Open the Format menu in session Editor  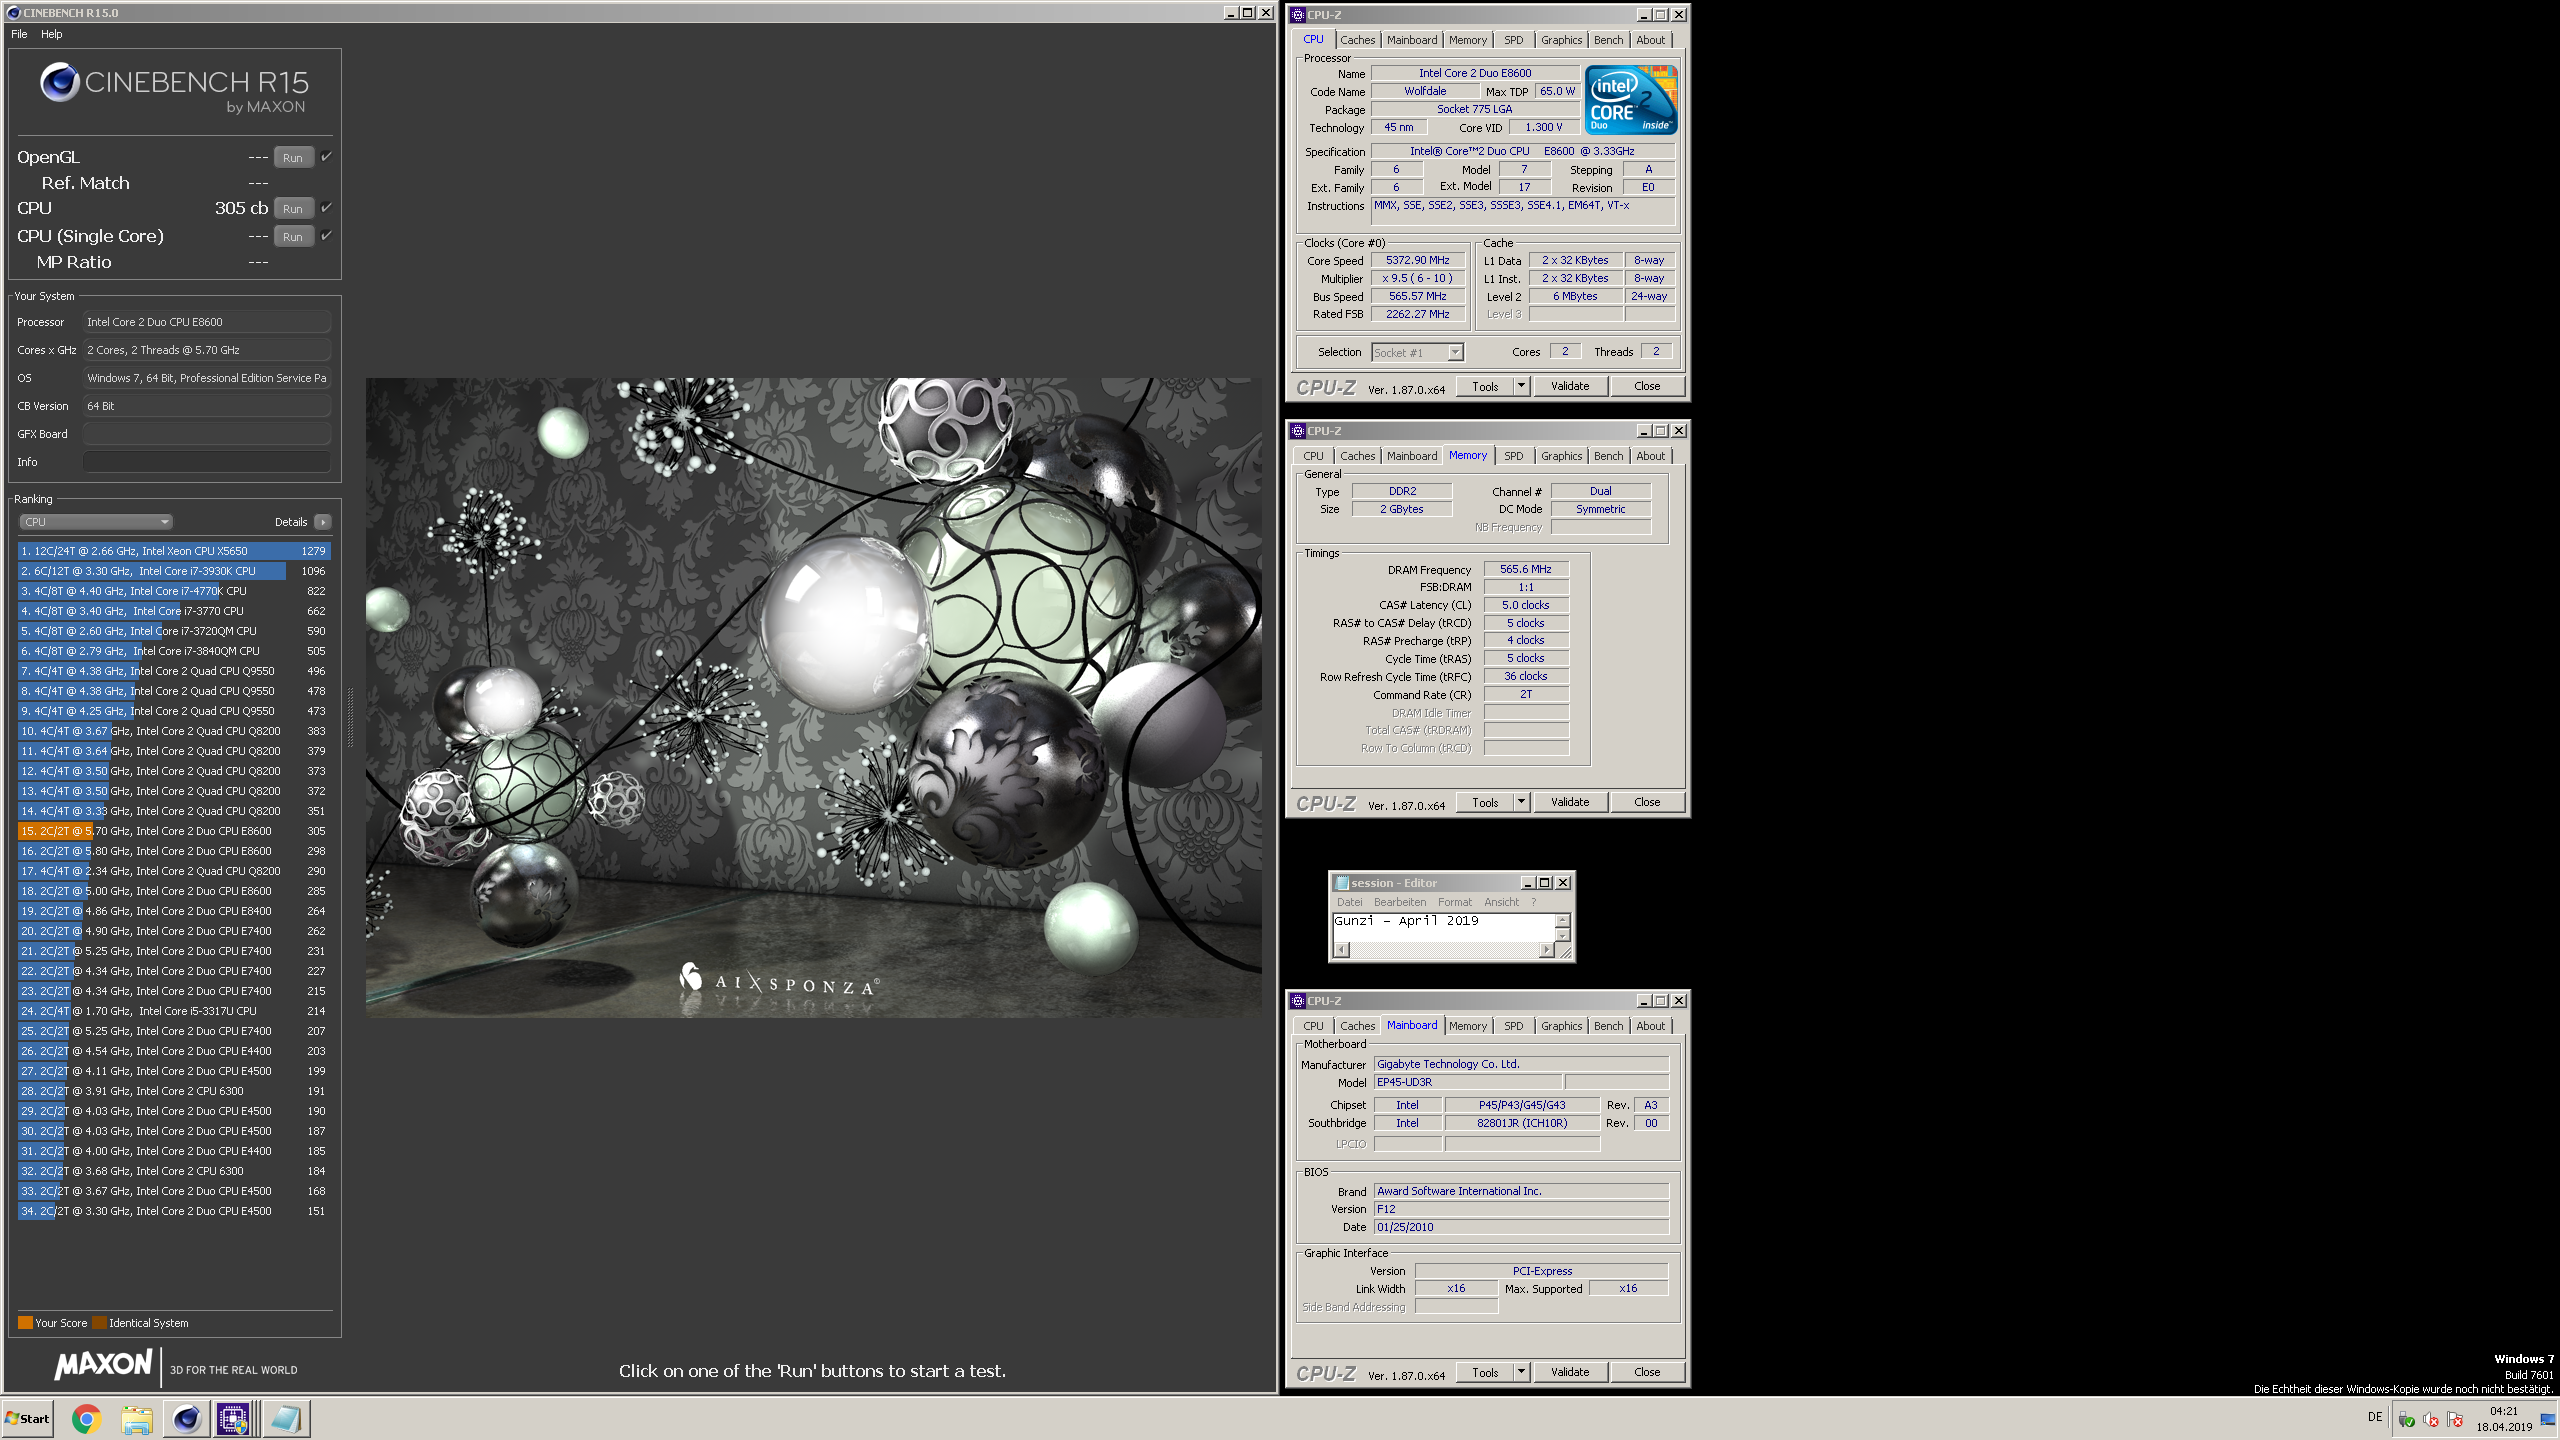1455,902
